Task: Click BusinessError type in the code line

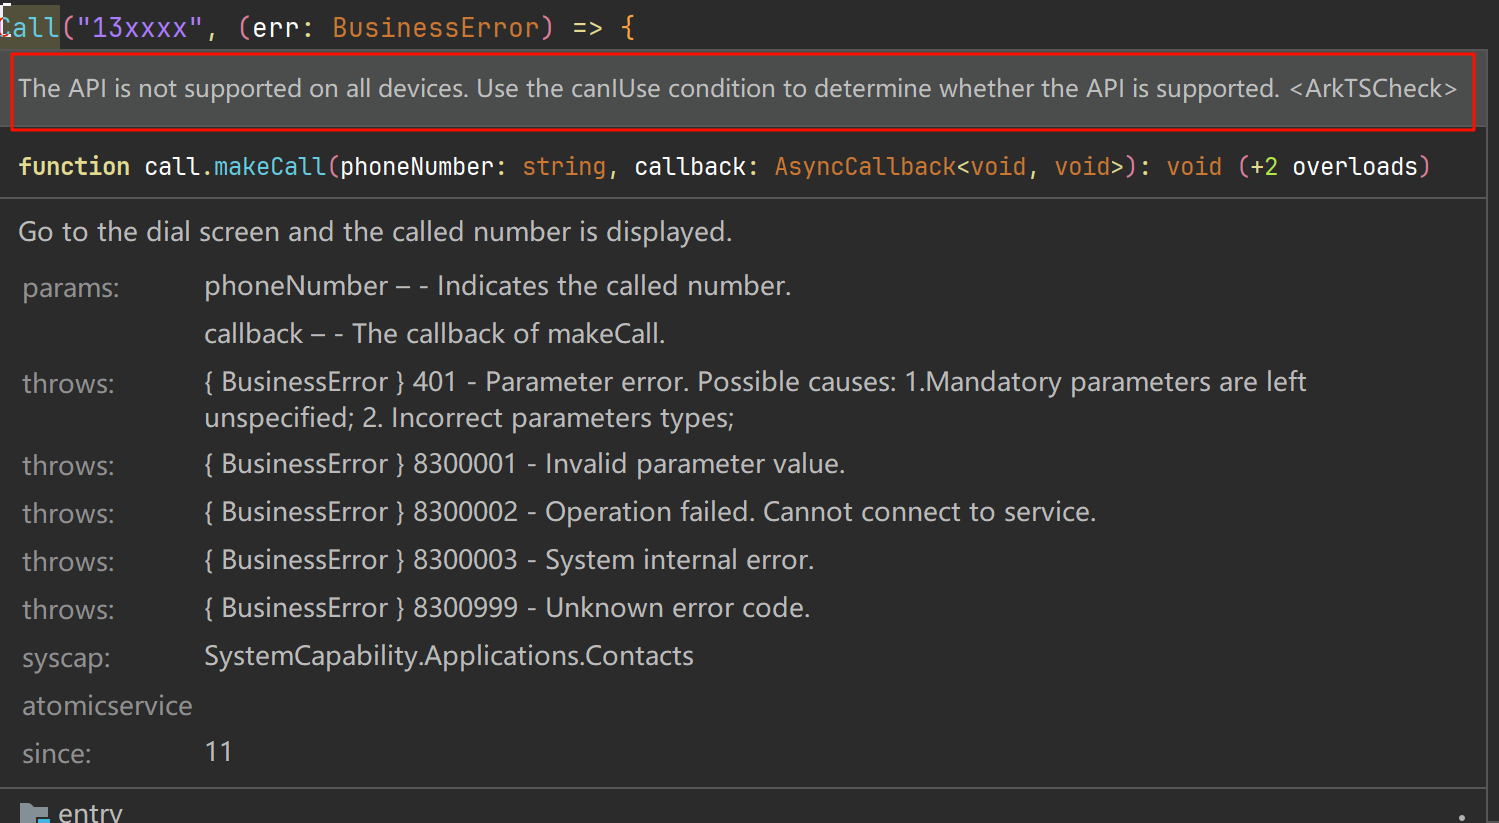Action: [436, 28]
